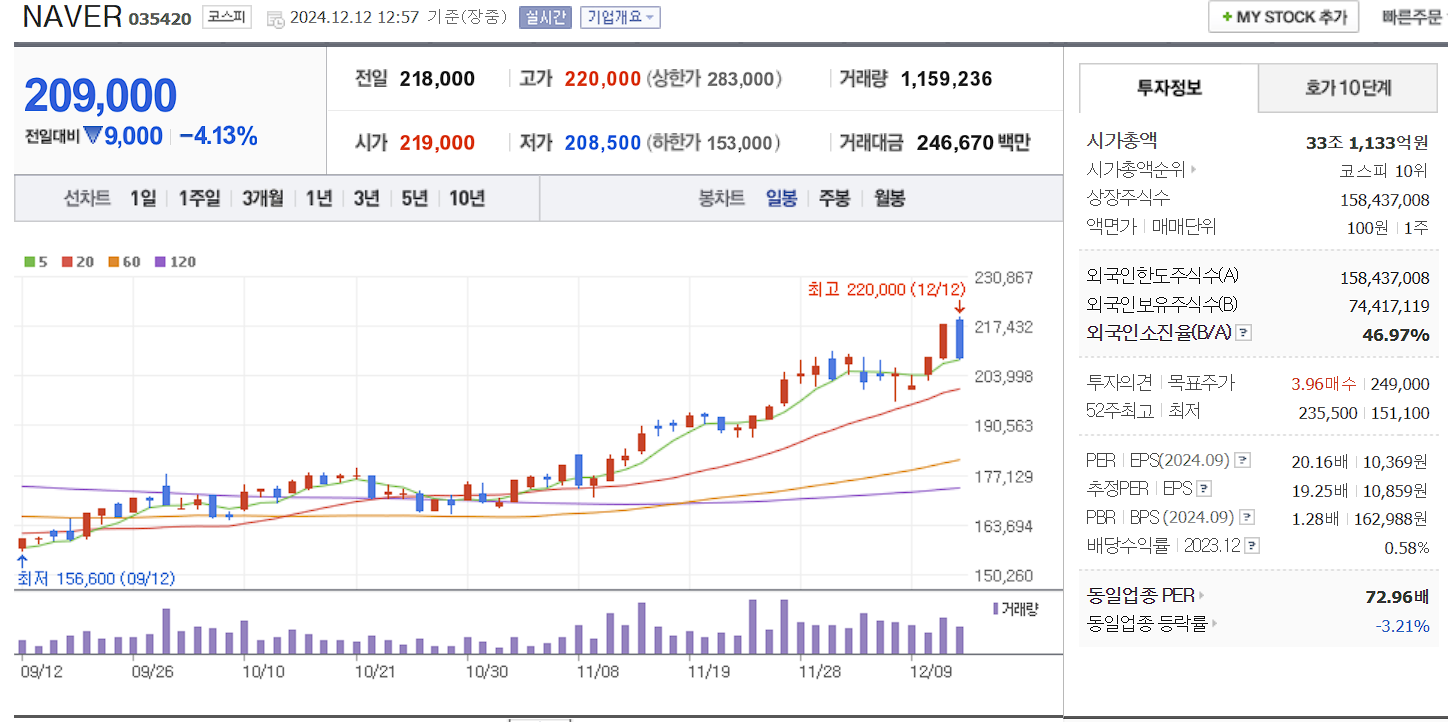Expand the 동일업종 PER arrow
The width and height of the screenshot is (1448, 722).
click(x=1201, y=595)
